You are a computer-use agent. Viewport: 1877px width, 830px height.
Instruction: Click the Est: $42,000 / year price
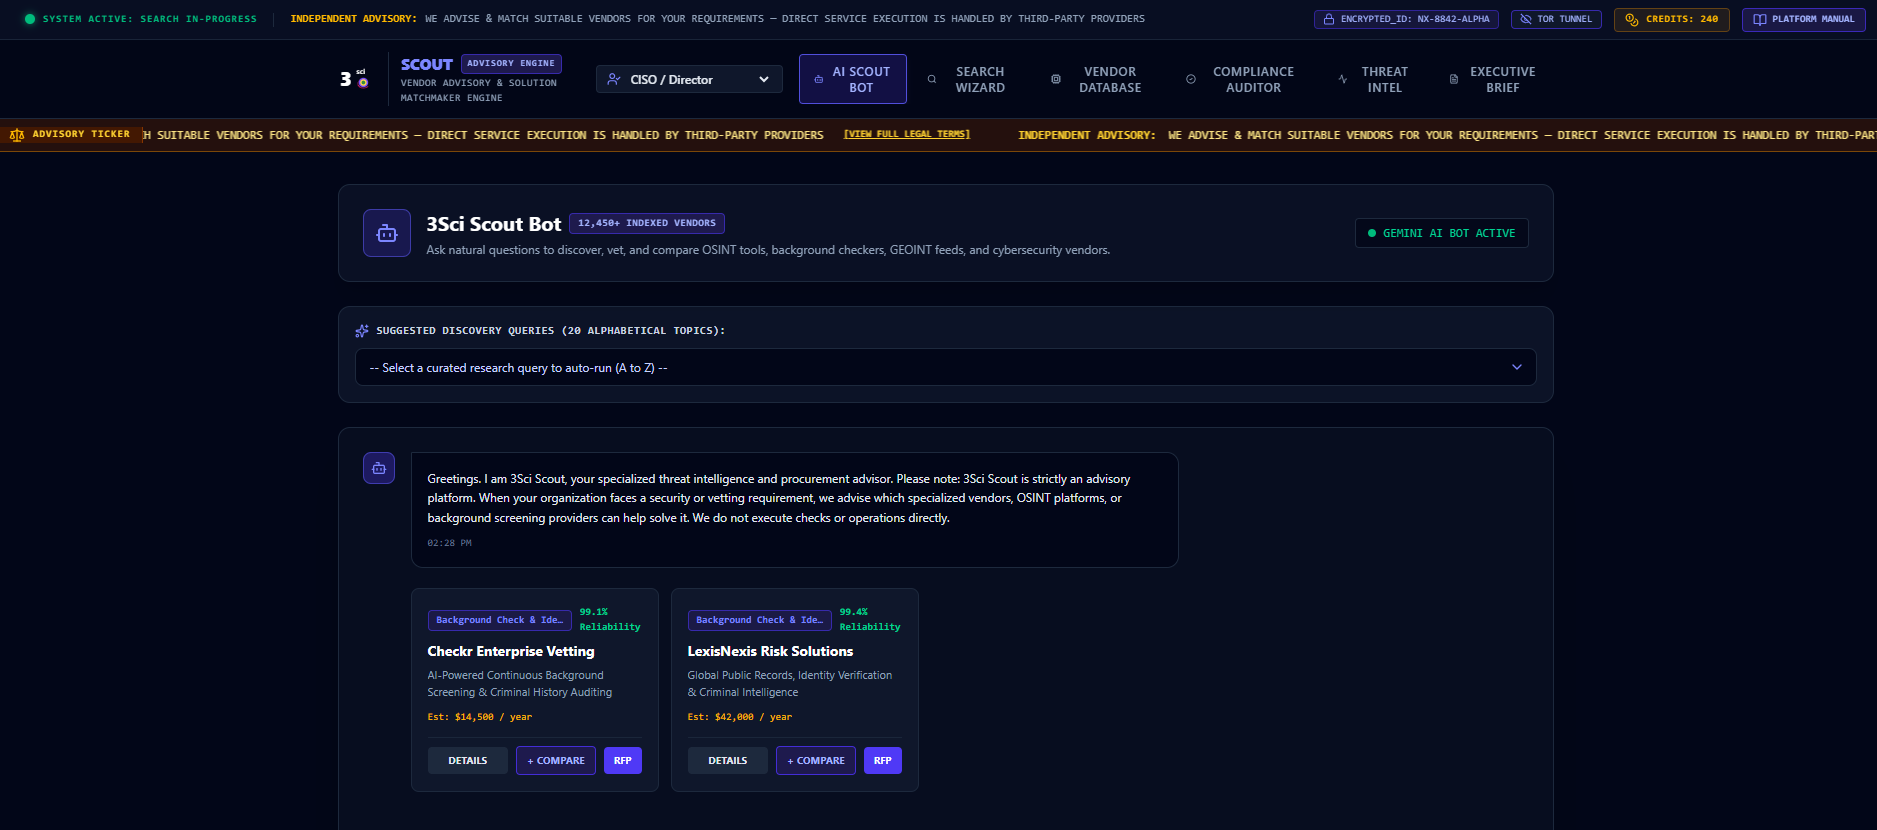tap(740, 717)
